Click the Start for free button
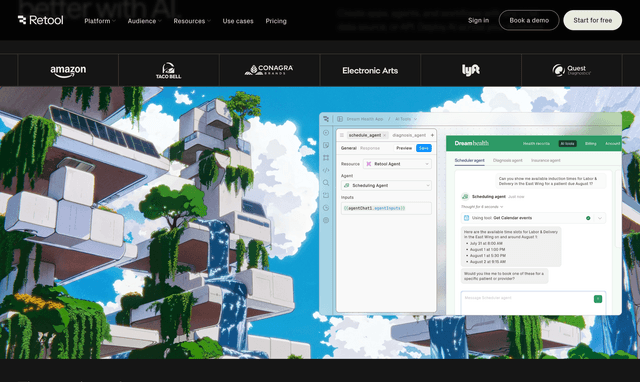The width and height of the screenshot is (640, 382). 593,20
